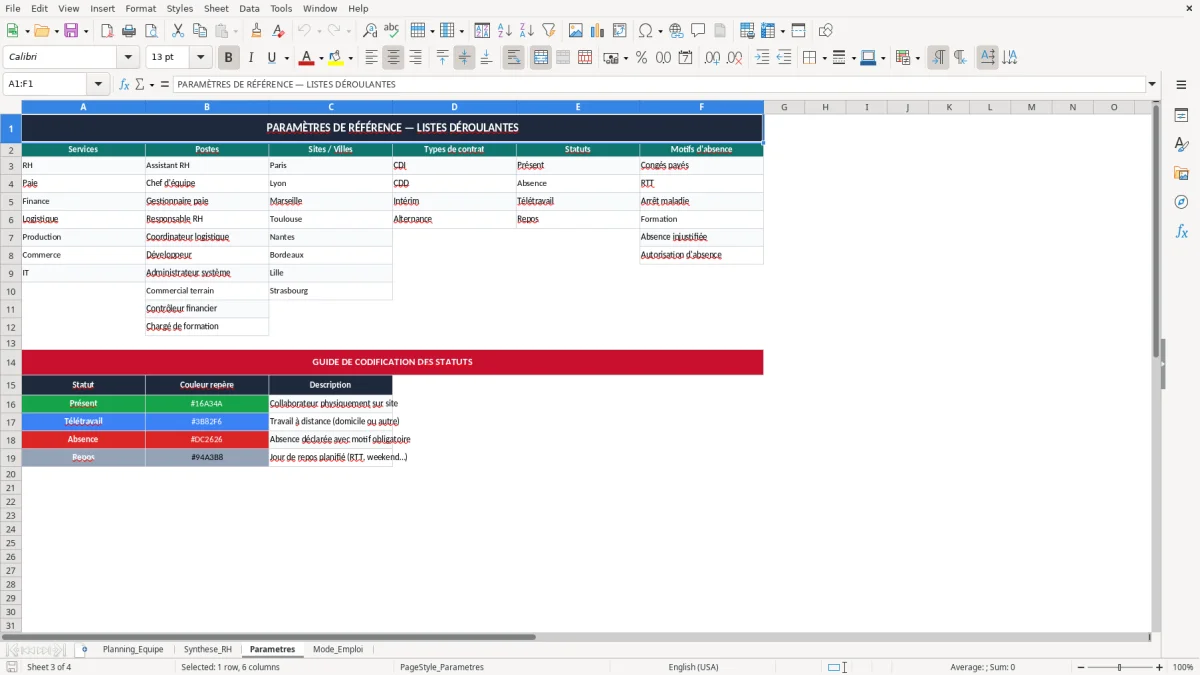Click the Print icon
The width and height of the screenshot is (1200, 675).
click(x=129, y=31)
